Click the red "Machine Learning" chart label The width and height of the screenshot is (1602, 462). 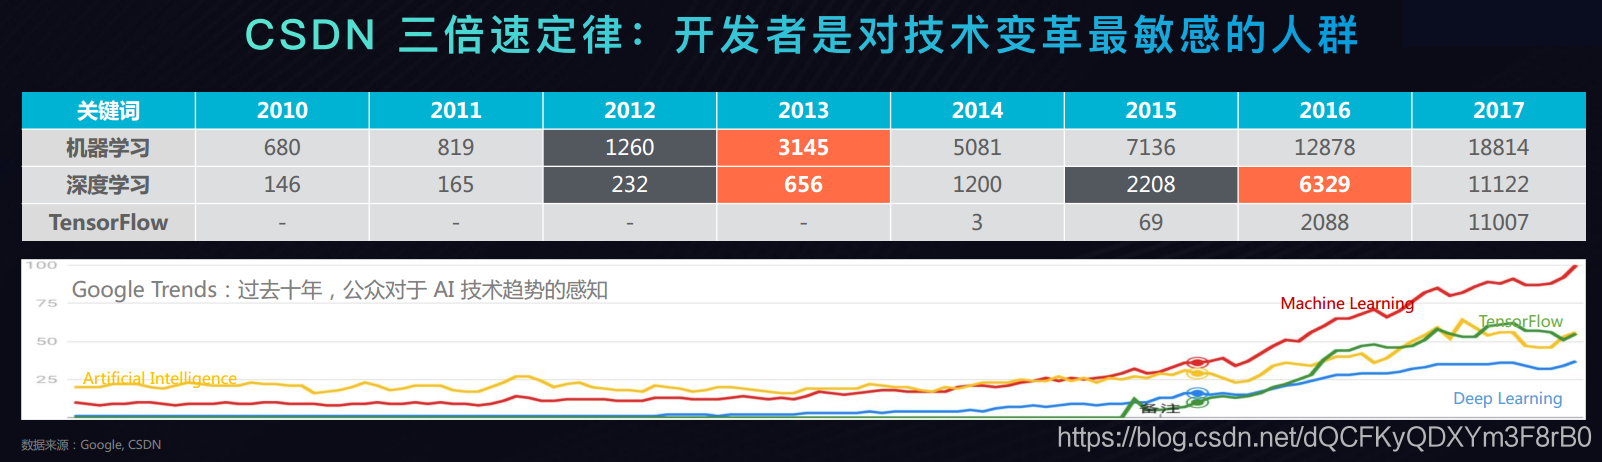[x=1347, y=303]
